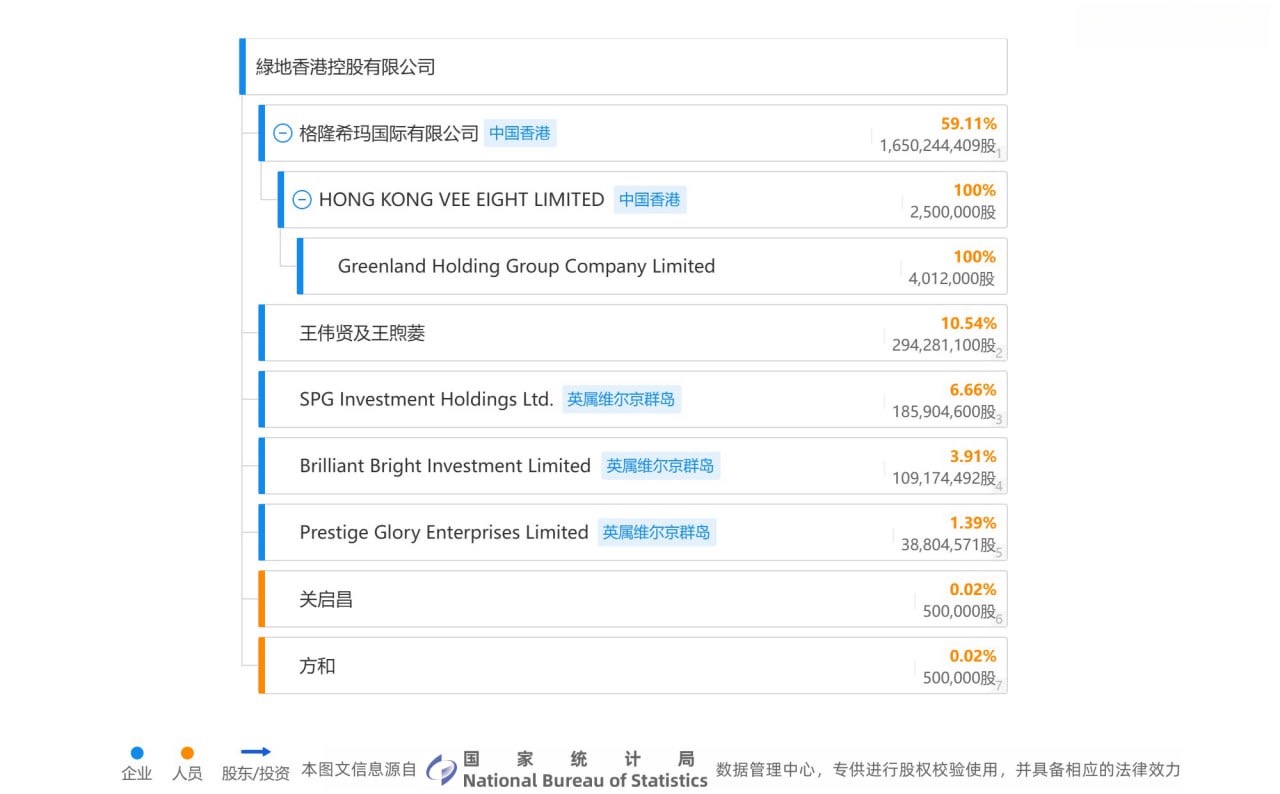Viewport: 1280px width, 794px height.
Task: Click 英属维尔京群岛 tag beside Prestige Glory Enterprises
Action: click(657, 532)
